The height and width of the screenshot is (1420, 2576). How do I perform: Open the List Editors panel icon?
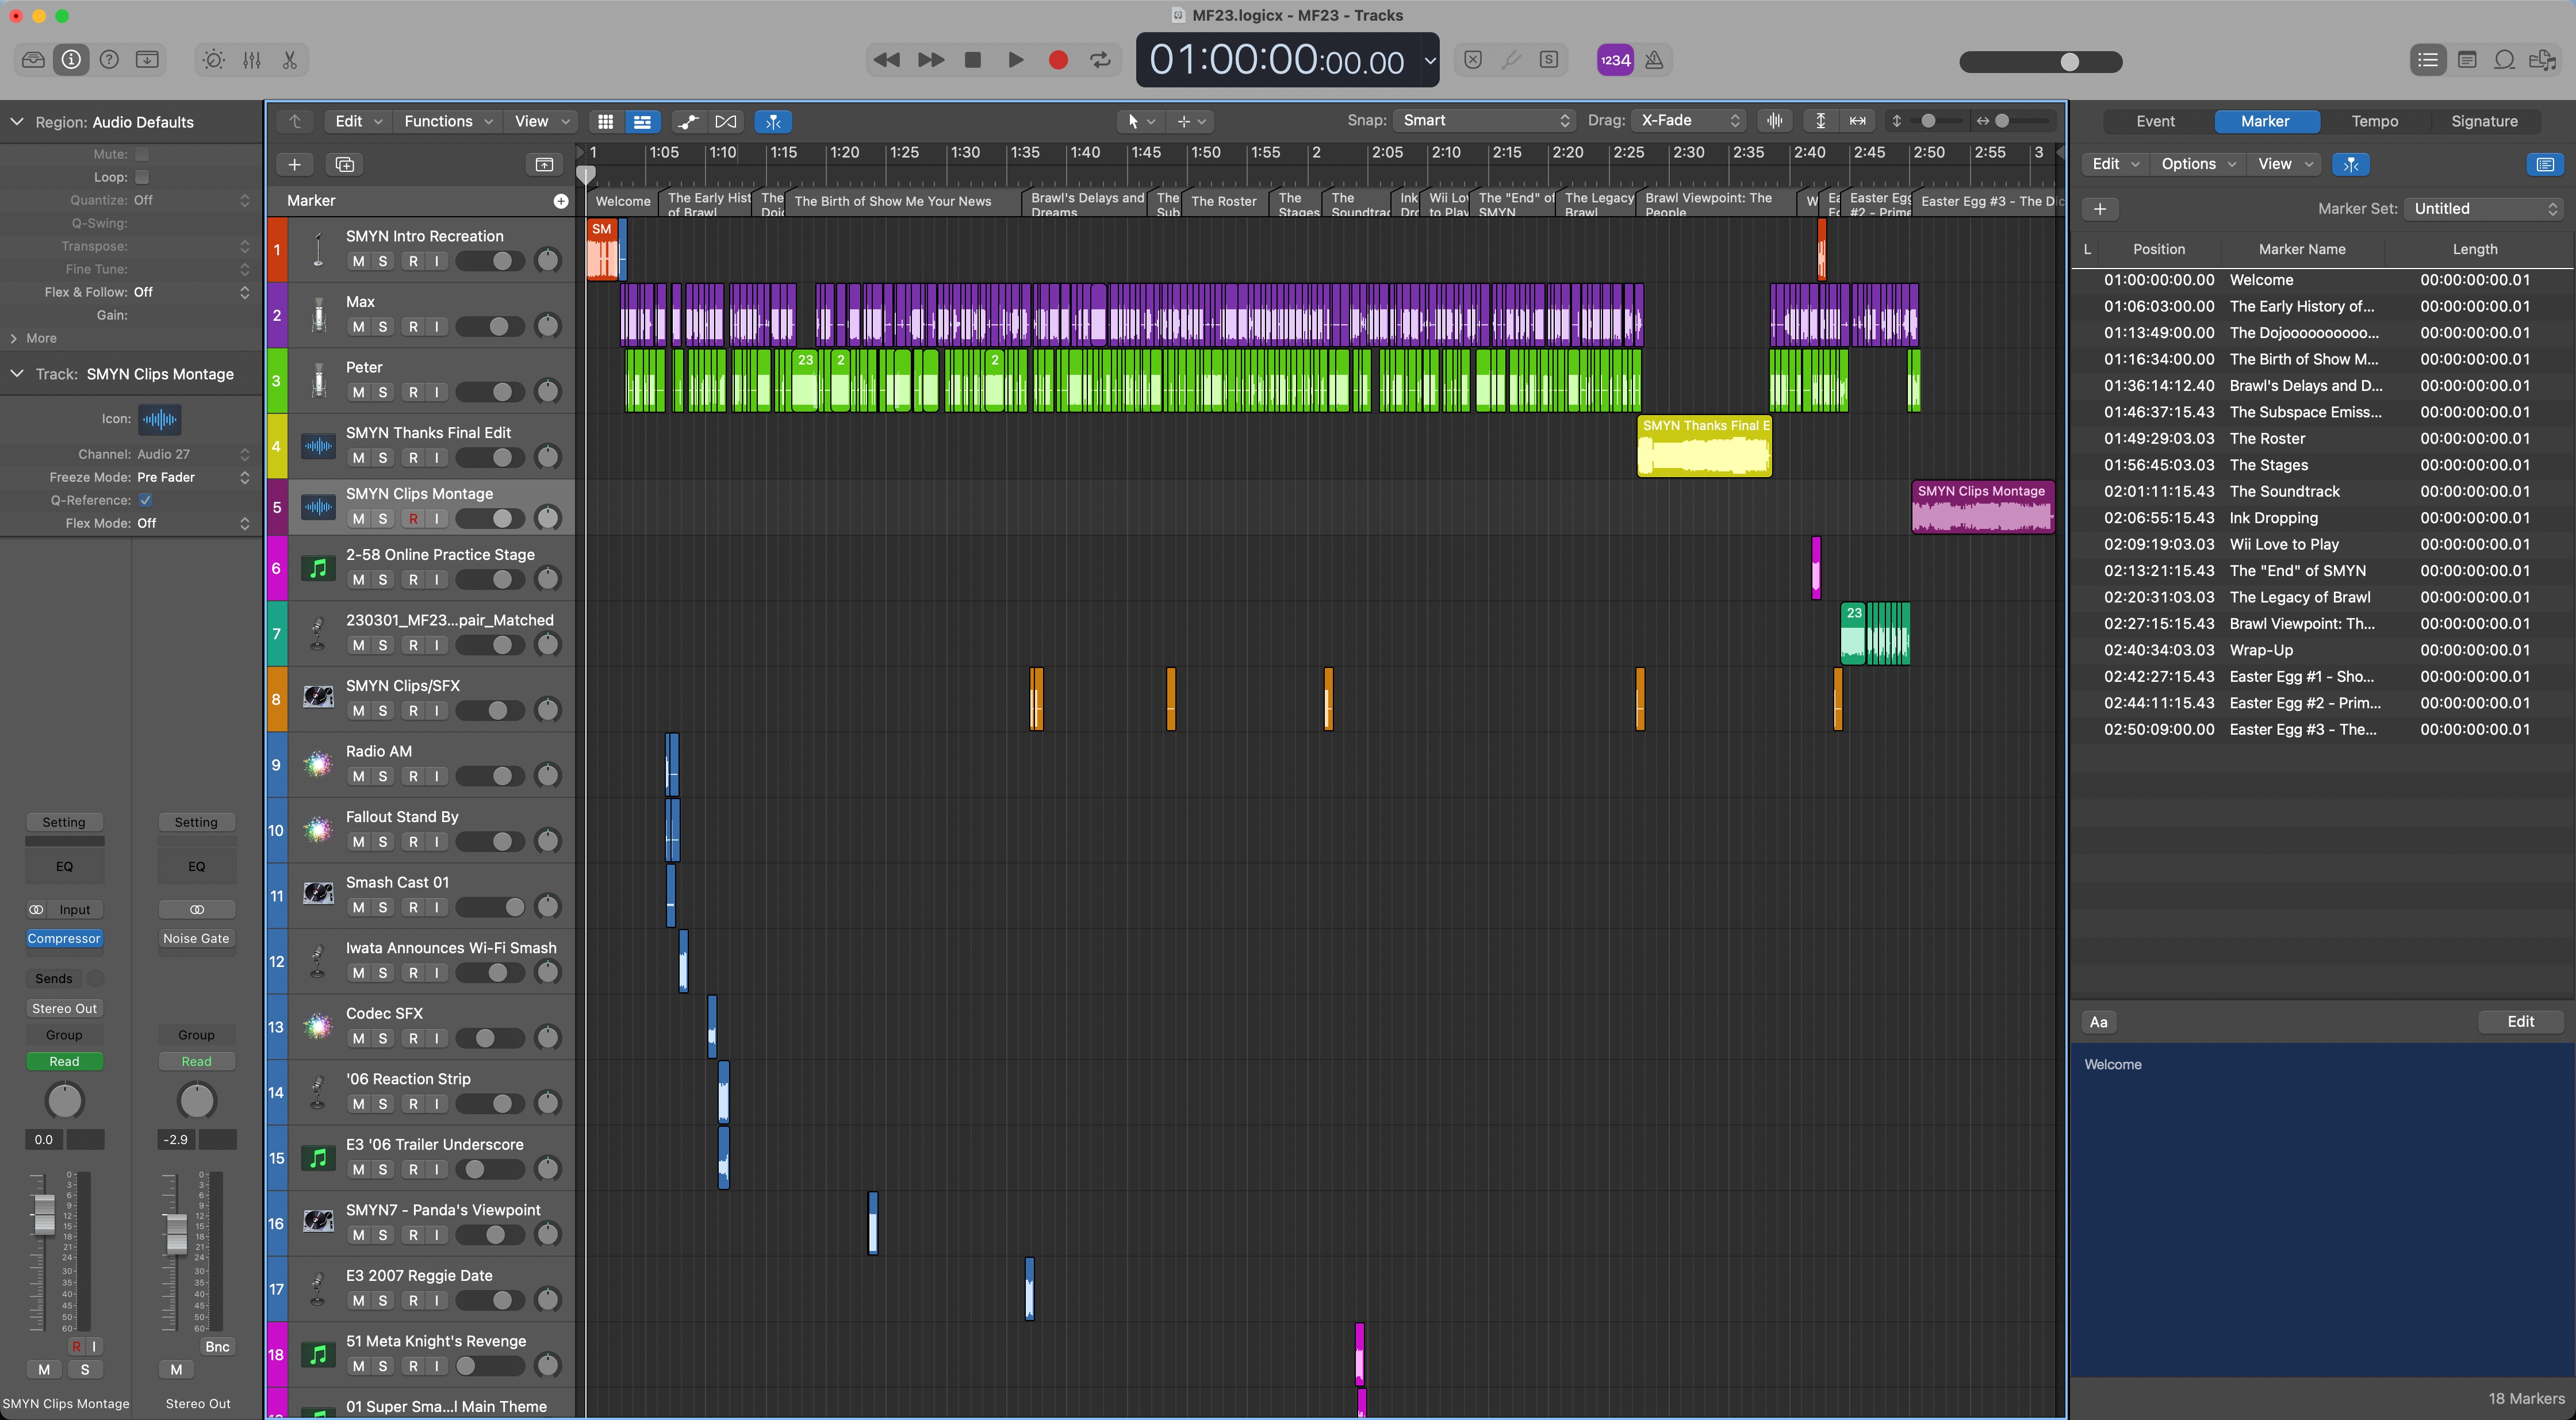click(x=2427, y=60)
